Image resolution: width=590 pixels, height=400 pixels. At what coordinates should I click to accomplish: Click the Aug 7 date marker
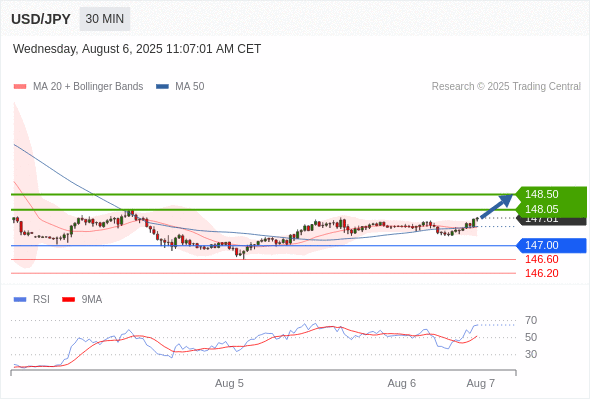pyautogui.click(x=481, y=383)
